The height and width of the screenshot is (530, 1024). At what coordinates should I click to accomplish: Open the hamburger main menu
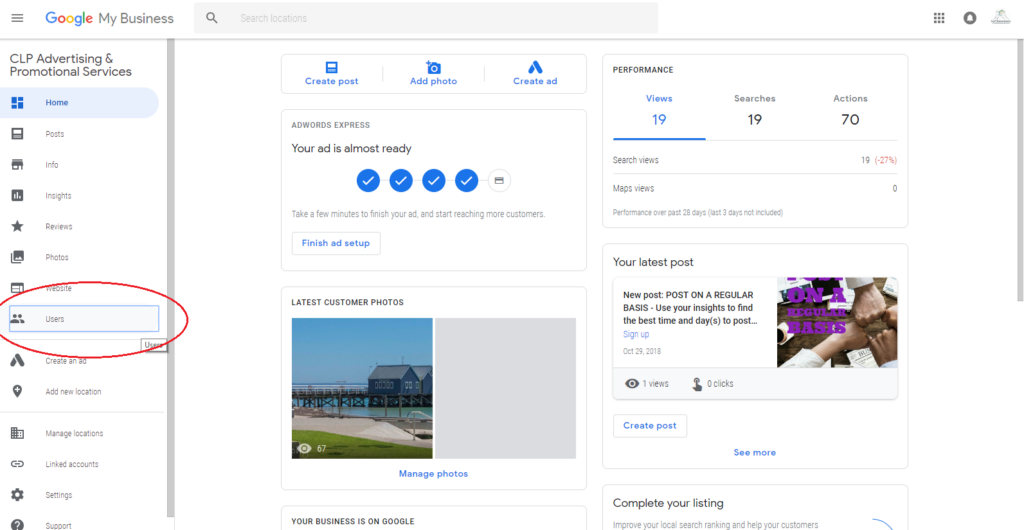[18, 18]
